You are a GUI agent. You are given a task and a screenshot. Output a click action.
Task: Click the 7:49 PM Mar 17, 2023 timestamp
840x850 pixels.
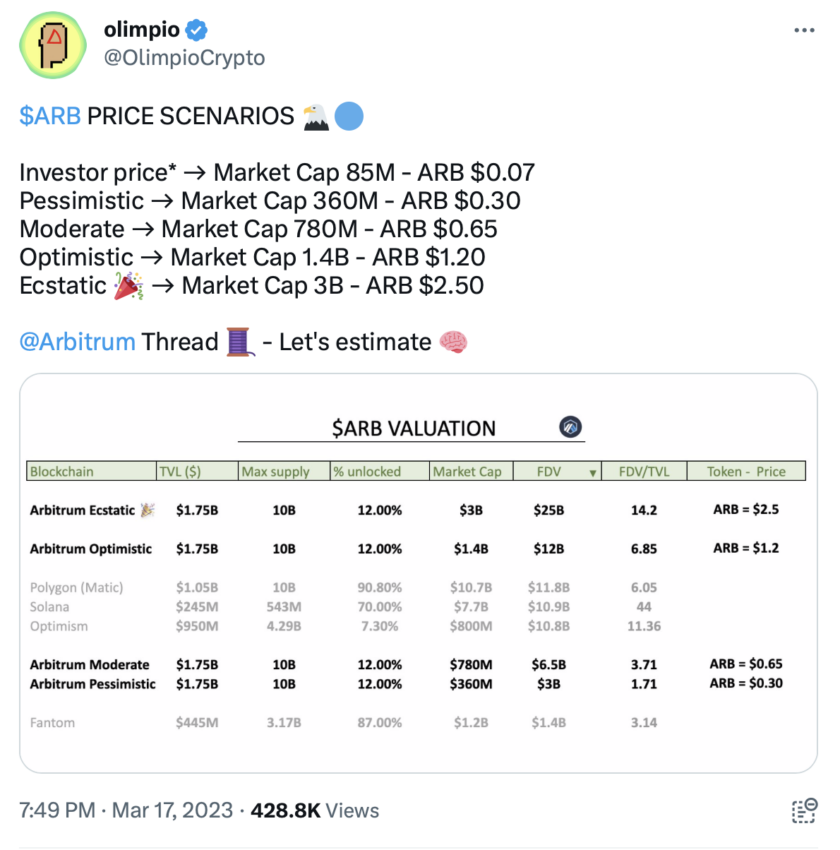point(126,810)
